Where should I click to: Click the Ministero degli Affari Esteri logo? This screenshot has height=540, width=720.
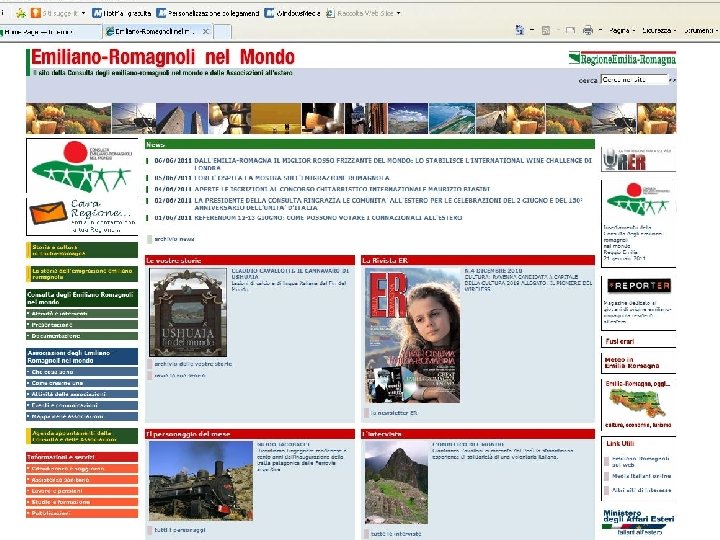click(638, 521)
